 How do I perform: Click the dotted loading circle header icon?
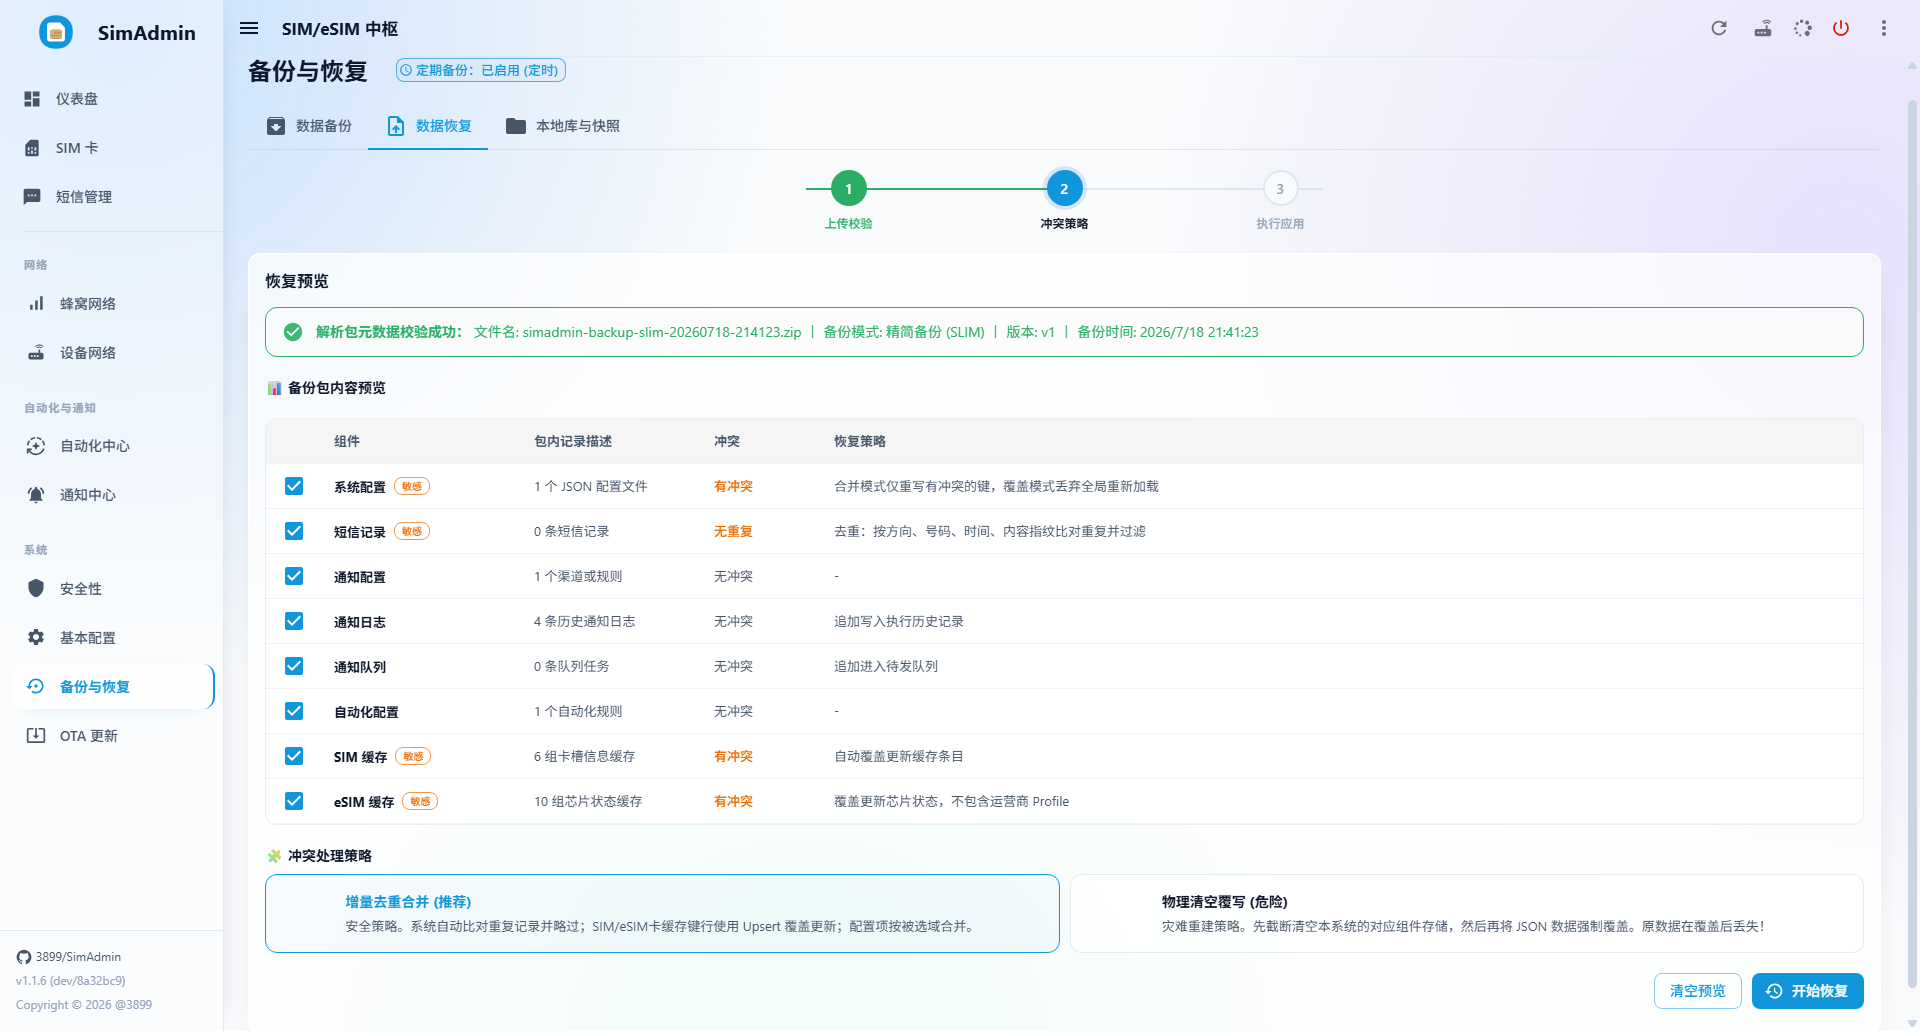[x=1803, y=28]
